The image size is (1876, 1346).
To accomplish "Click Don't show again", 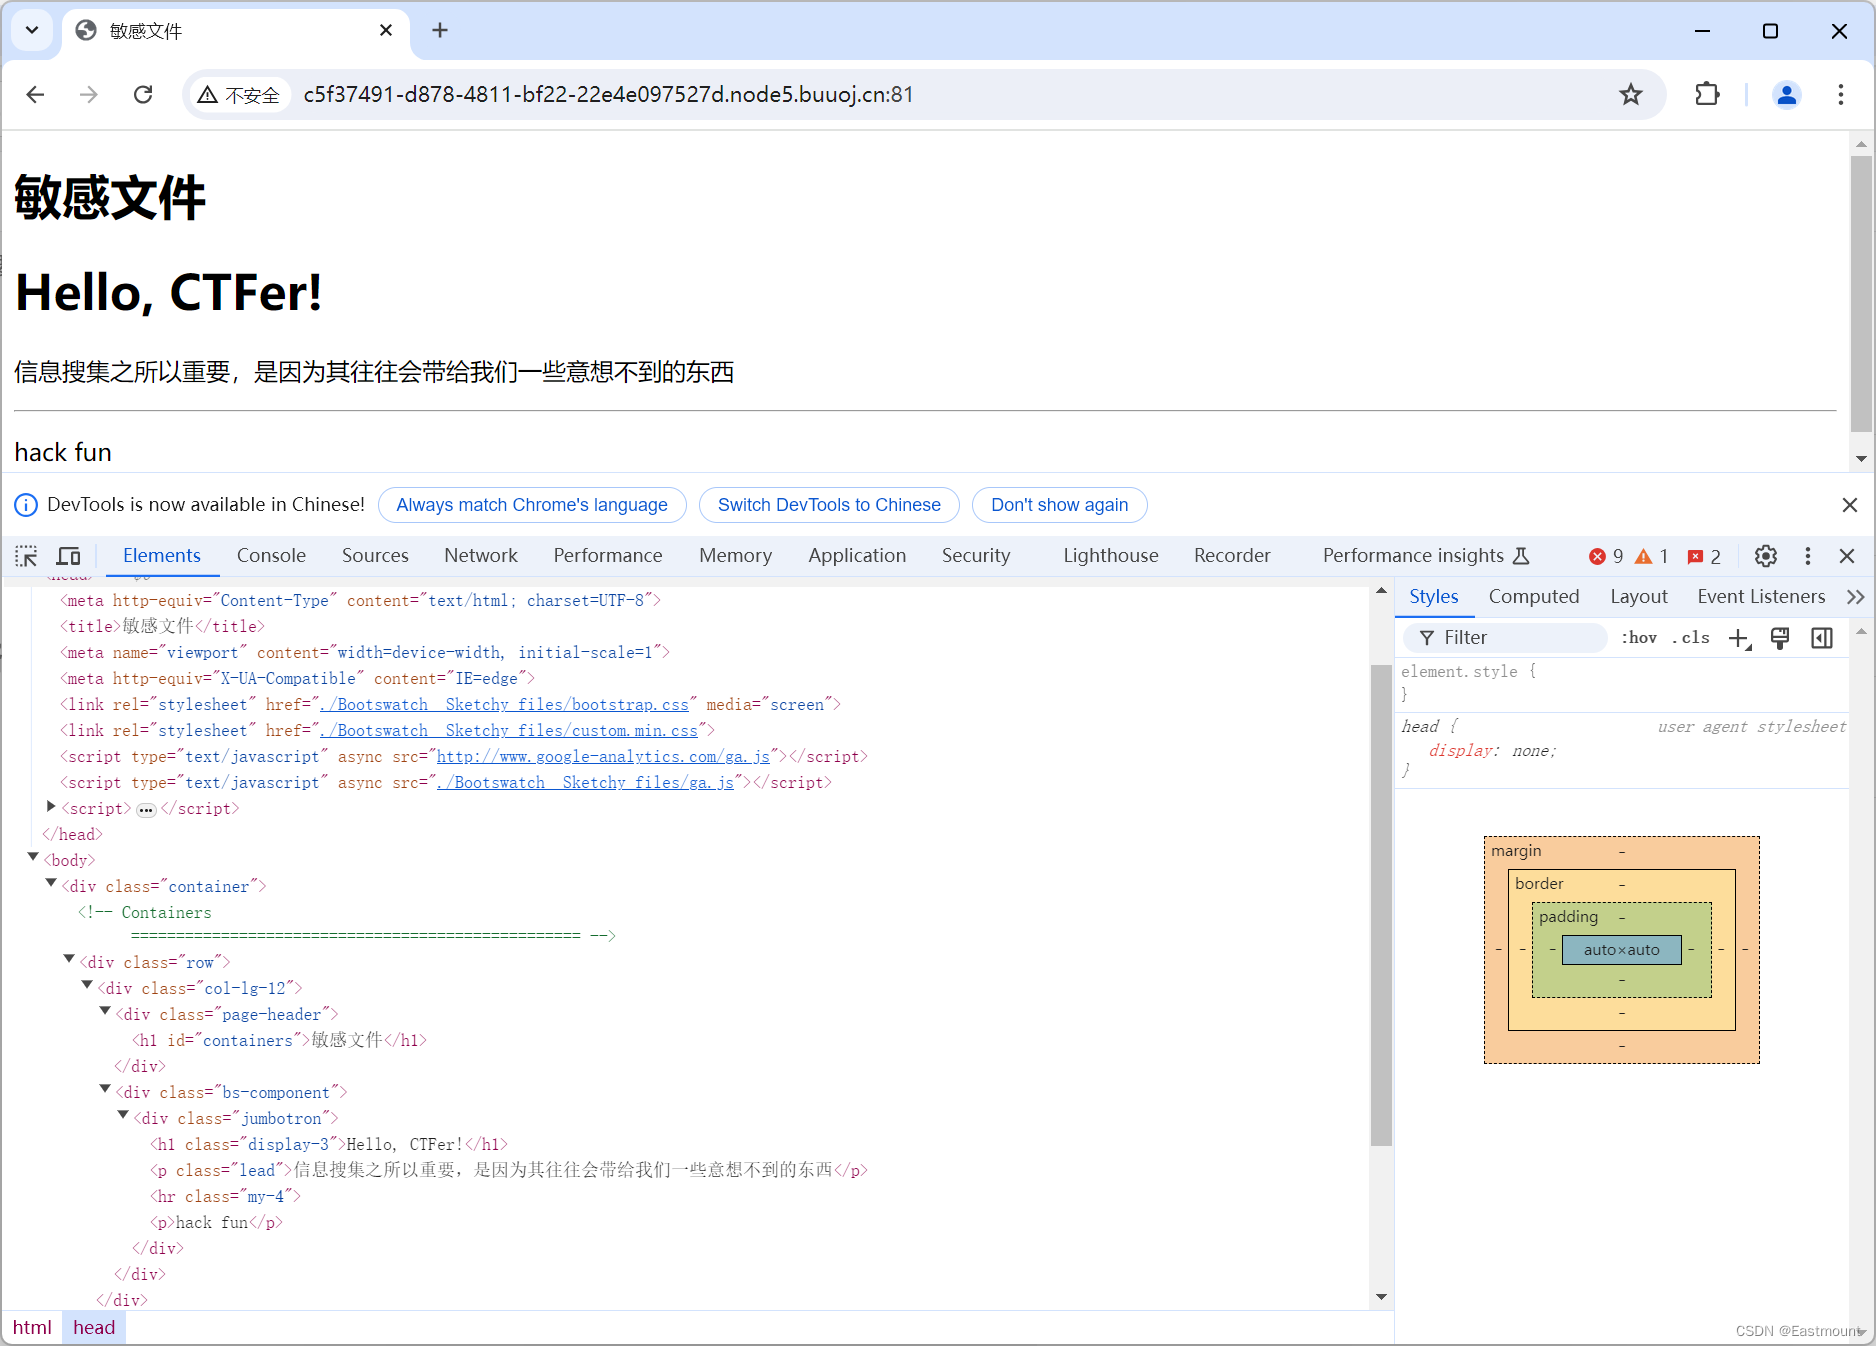I will (x=1059, y=505).
